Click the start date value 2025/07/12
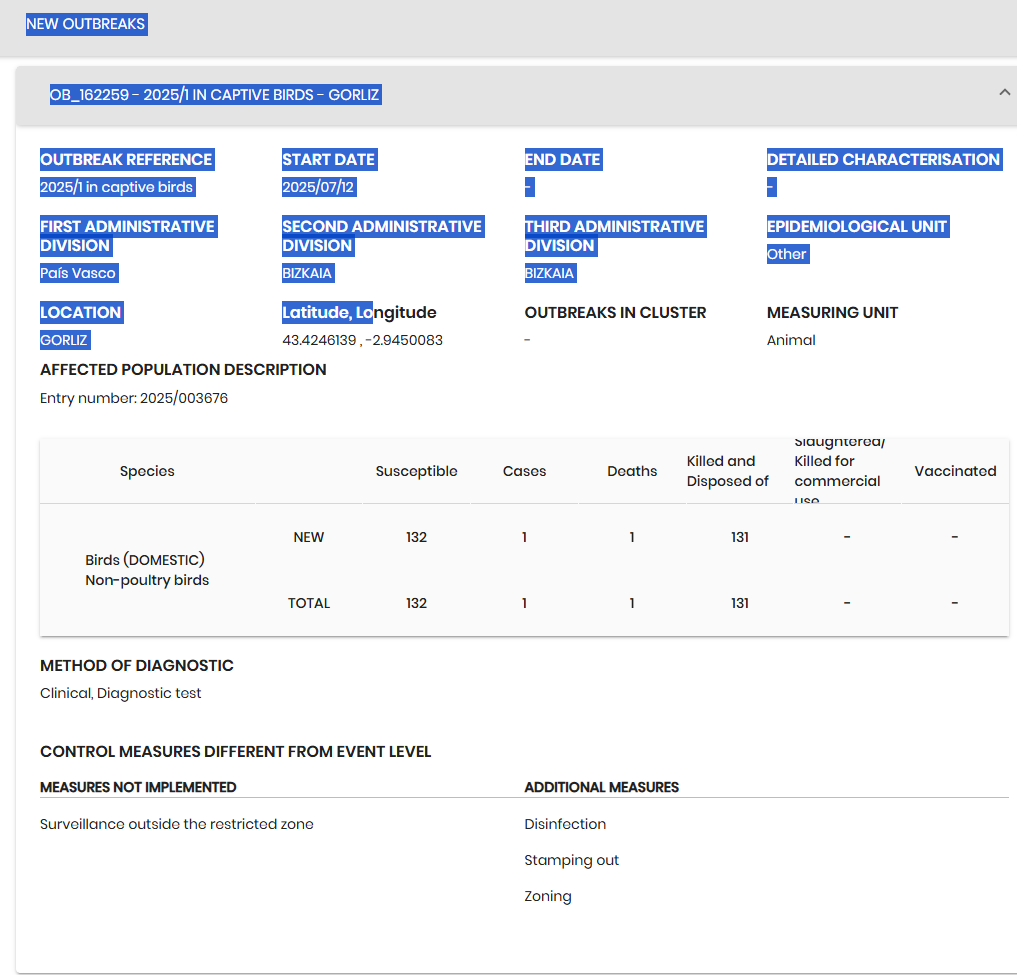 (x=318, y=187)
